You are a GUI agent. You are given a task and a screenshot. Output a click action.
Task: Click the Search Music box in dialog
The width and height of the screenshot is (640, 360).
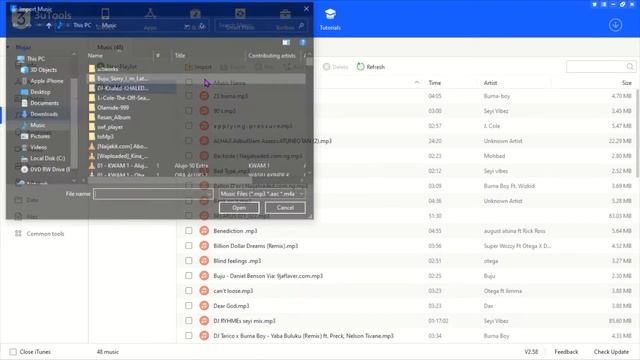[x=260, y=26]
